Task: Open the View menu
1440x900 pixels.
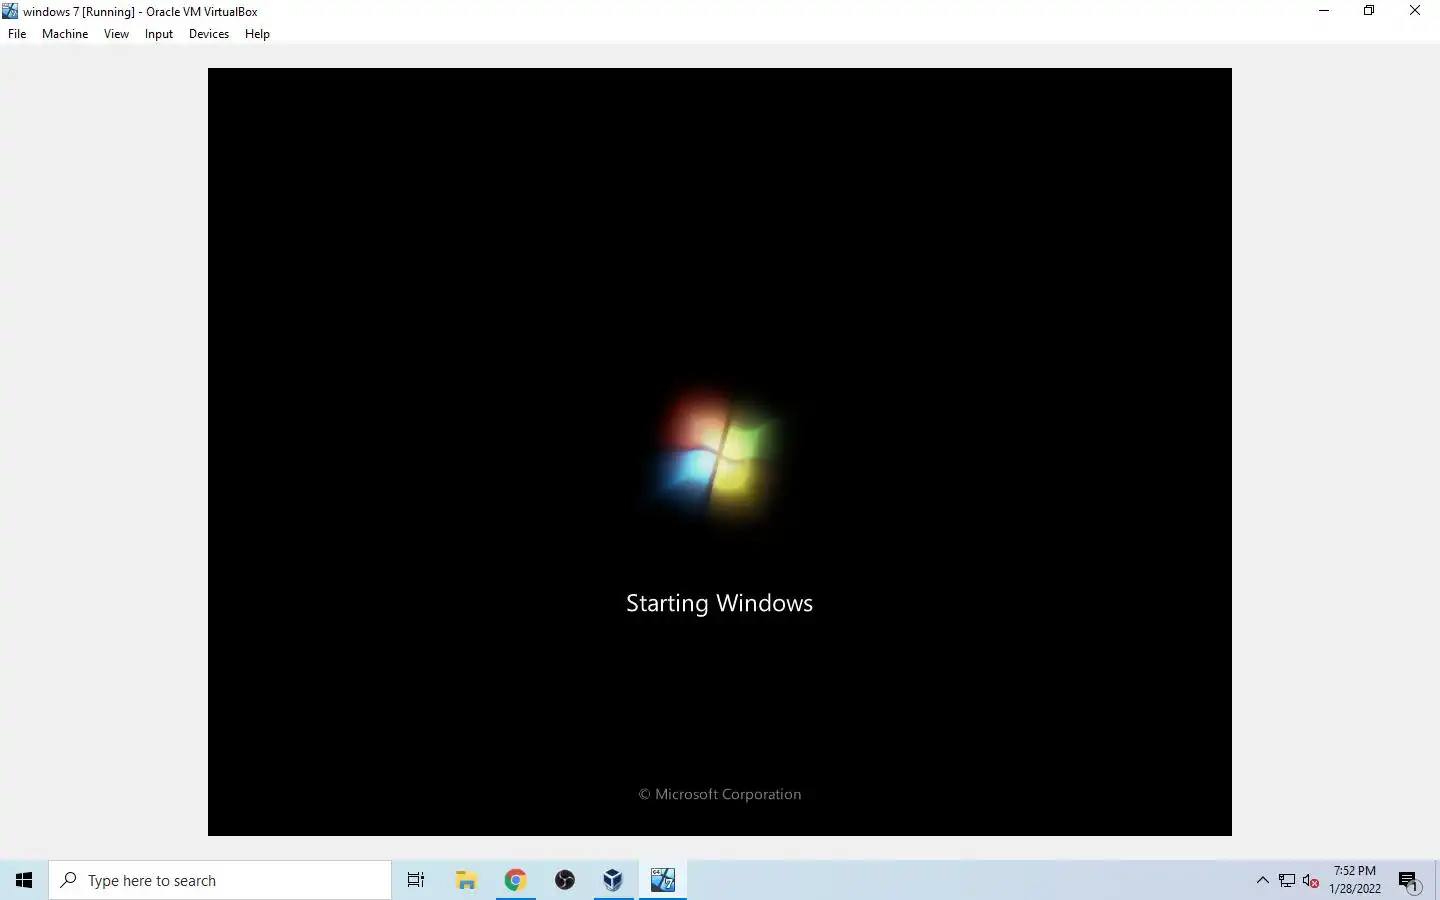Action: pos(116,34)
